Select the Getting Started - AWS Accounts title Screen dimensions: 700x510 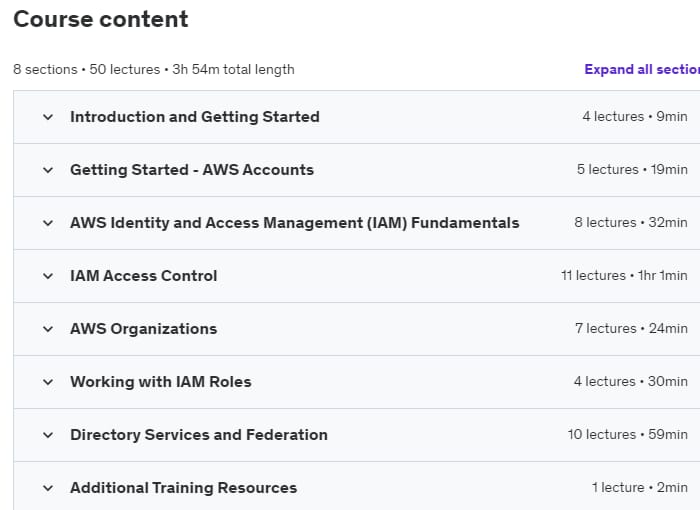click(192, 170)
